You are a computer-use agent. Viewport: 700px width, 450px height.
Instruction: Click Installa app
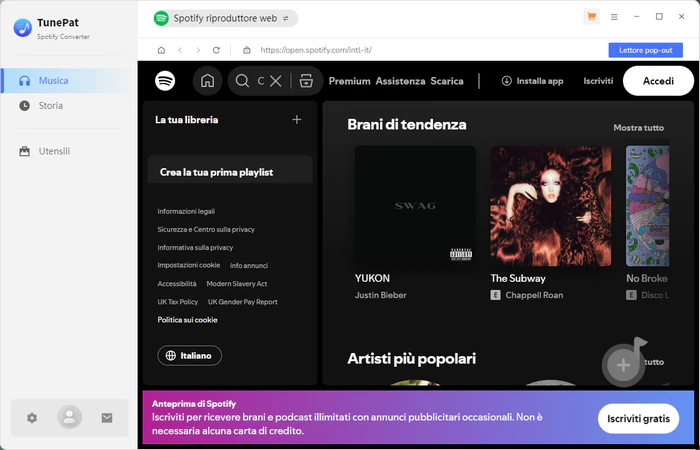[532, 81]
